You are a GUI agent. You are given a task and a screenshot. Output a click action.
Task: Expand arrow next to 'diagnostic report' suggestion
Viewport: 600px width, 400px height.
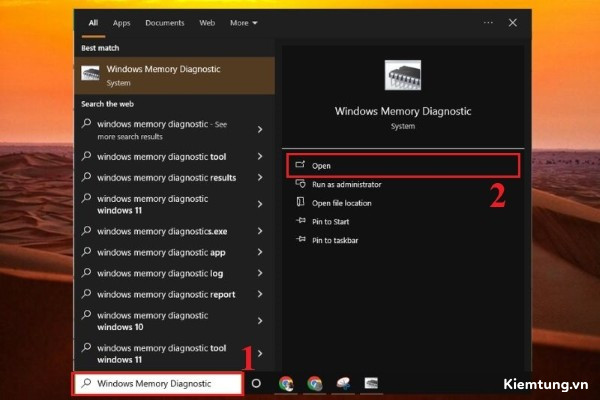click(x=260, y=294)
